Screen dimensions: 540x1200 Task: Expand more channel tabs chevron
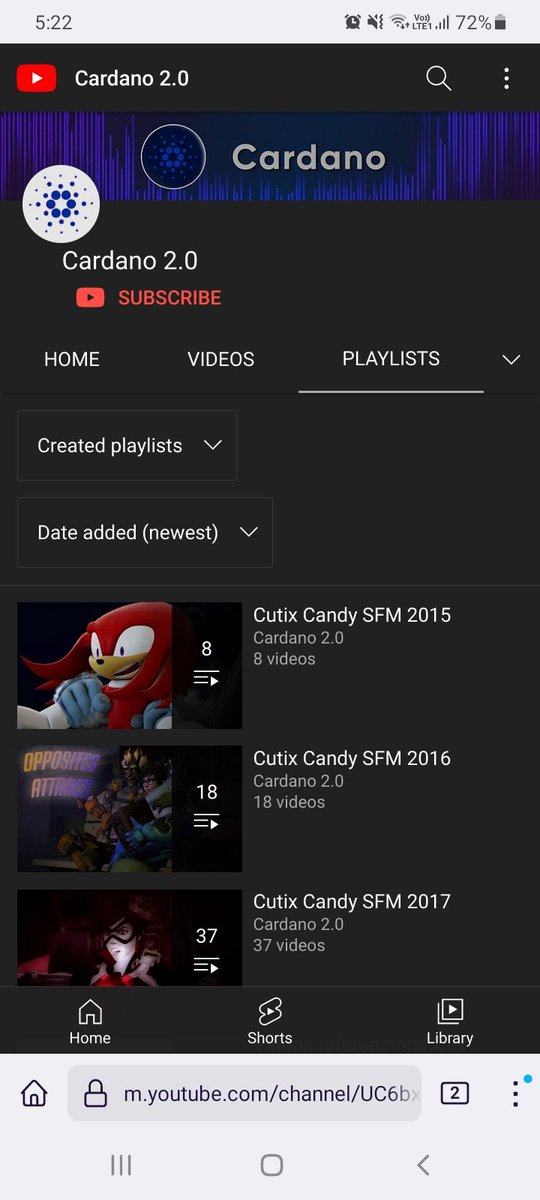511,359
